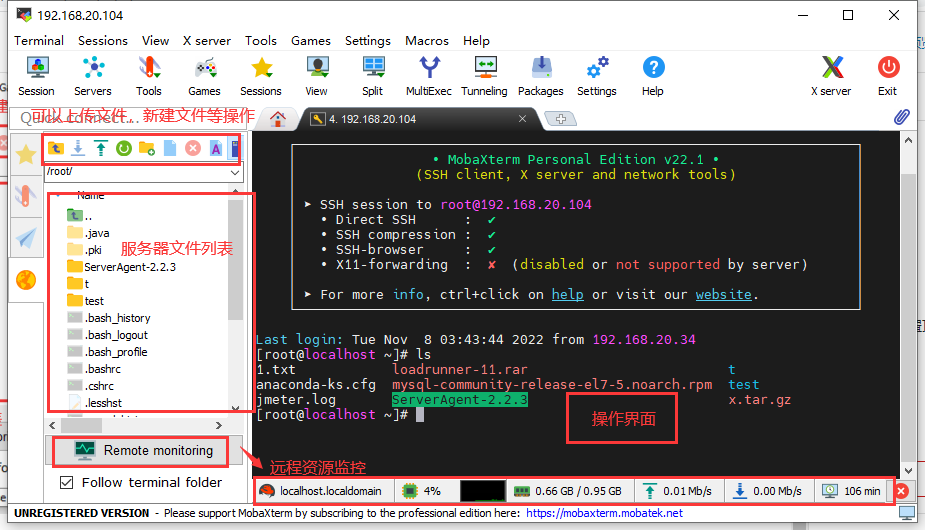The width and height of the screenshot is (925, 530).
Task: Launch the MultiExec tool
Action: point(429,76)
